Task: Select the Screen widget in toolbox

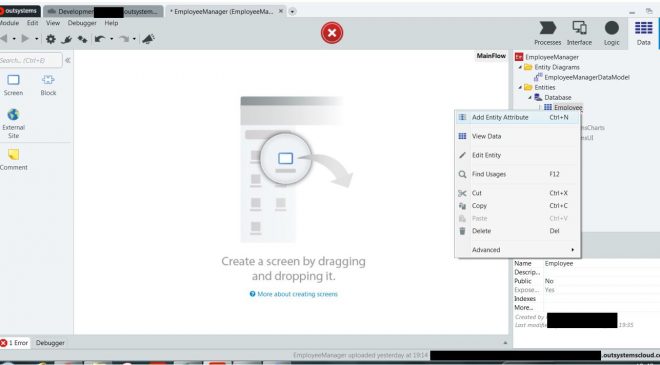Action: [x=13, y=85]
